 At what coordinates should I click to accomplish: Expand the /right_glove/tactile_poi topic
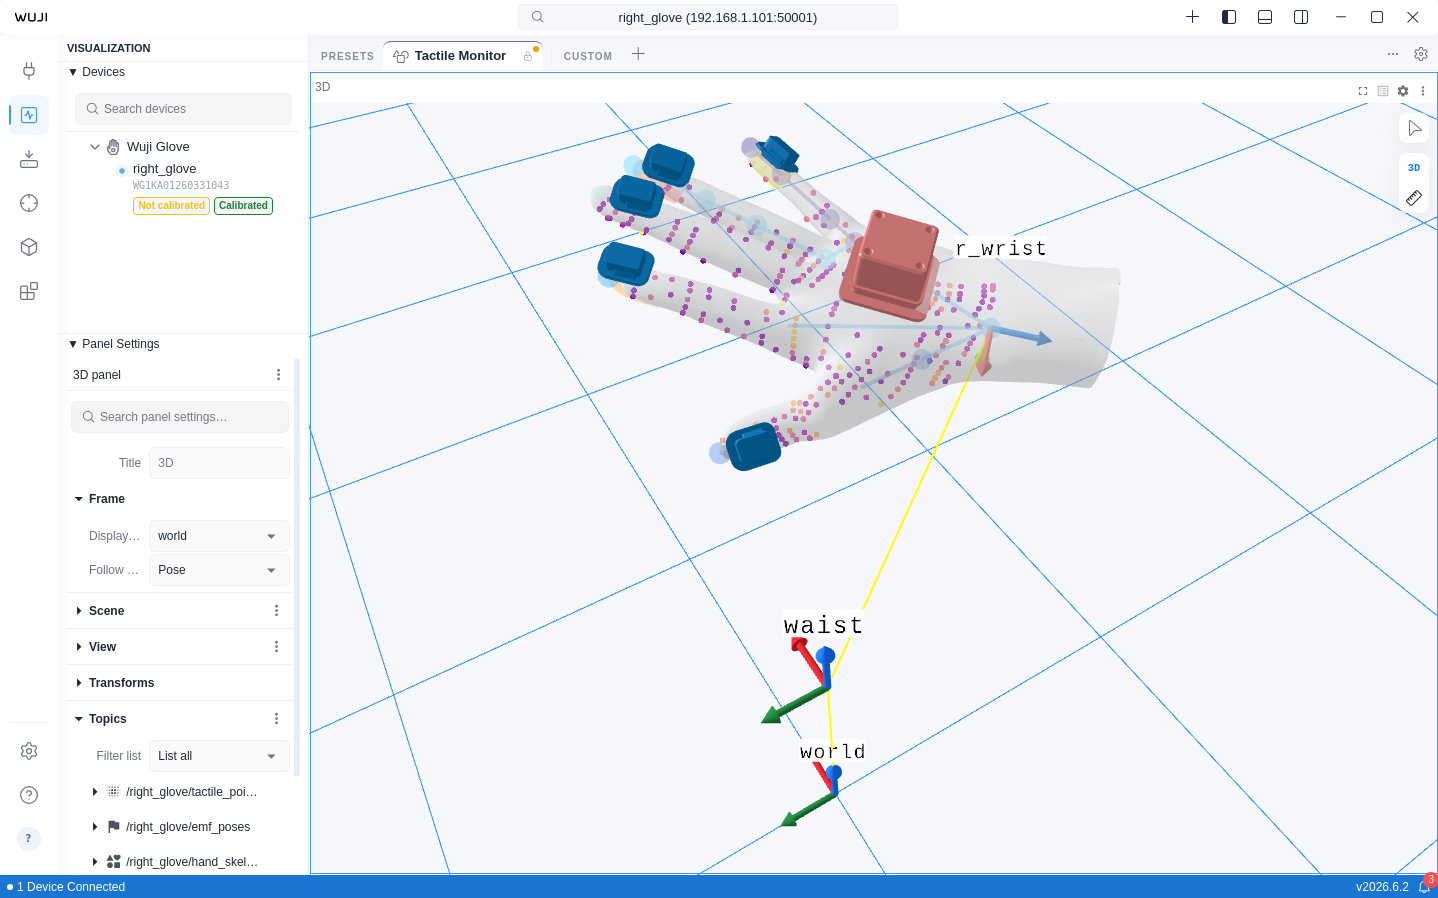(95, 792)
